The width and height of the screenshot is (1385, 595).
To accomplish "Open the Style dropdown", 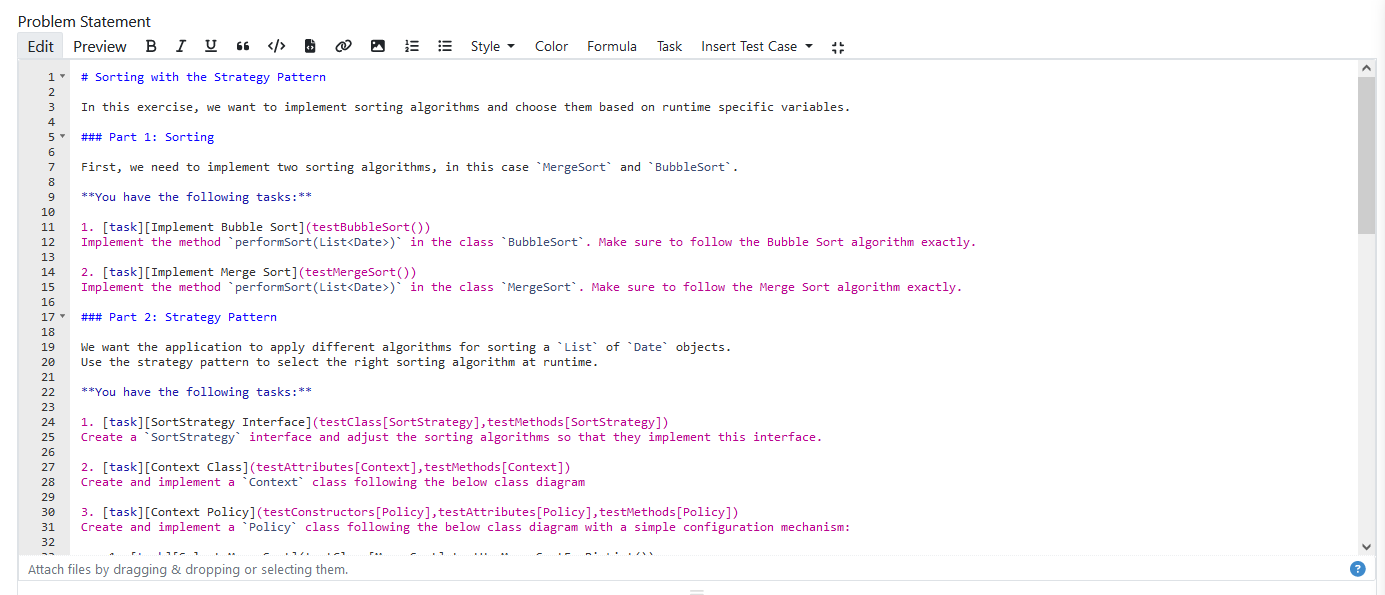I will (493, 46).
